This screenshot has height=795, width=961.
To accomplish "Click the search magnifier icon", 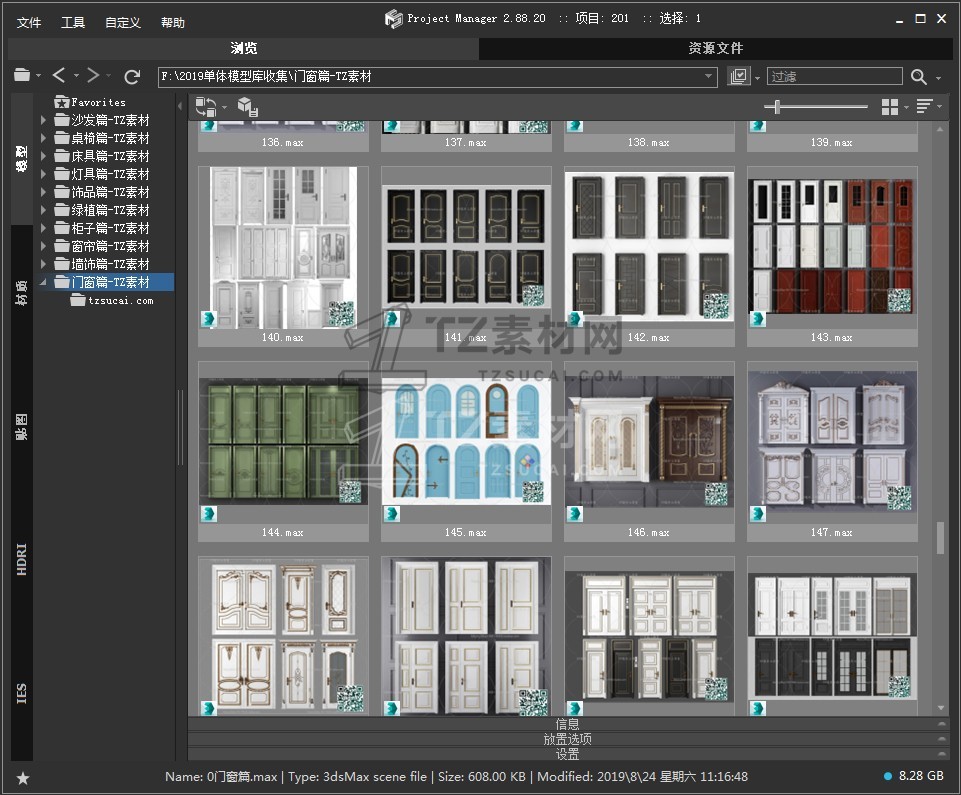I will tap(919, 76).
